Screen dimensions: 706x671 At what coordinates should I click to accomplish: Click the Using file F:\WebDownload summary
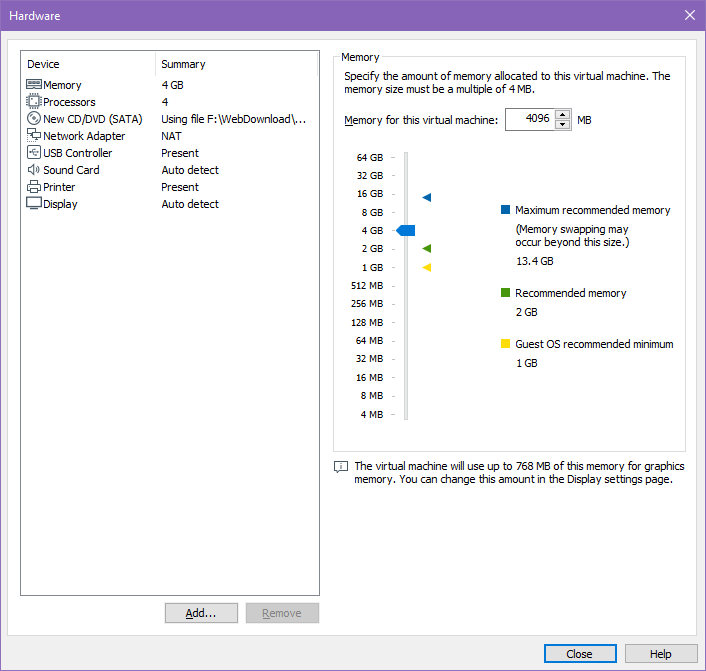pos(233,119)
